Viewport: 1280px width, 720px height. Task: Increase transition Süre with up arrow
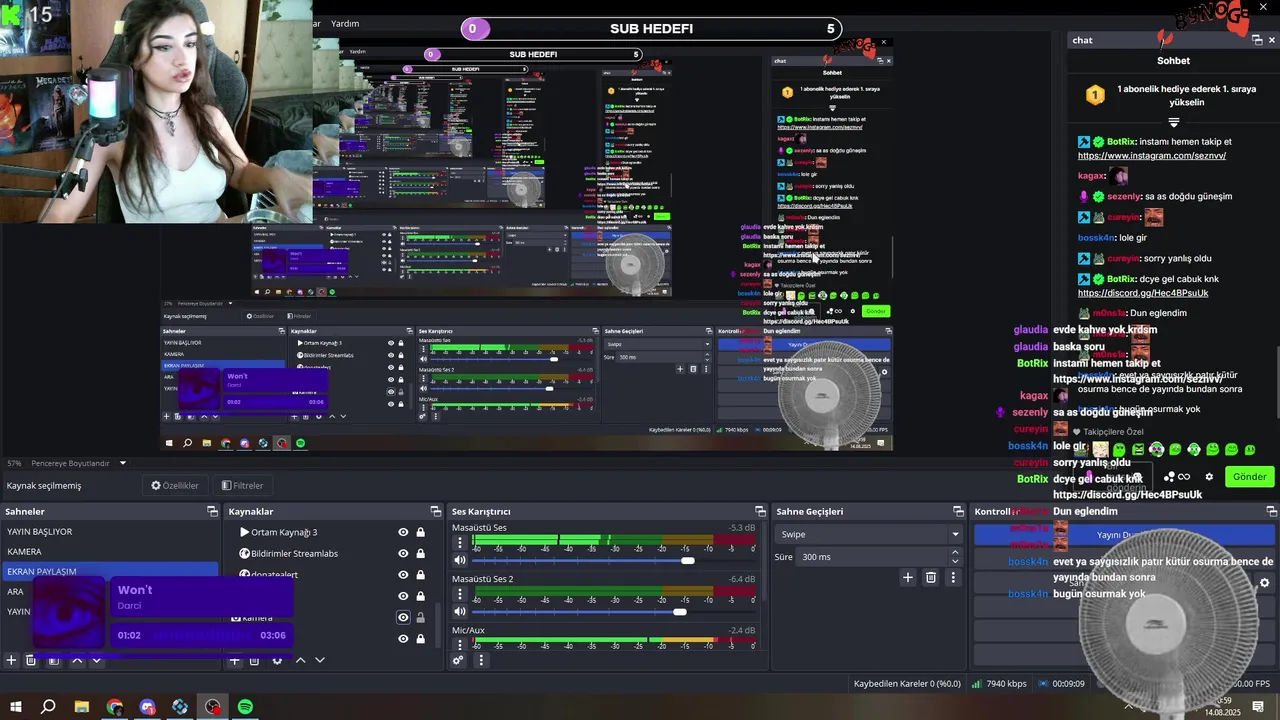tap(954, 552)
